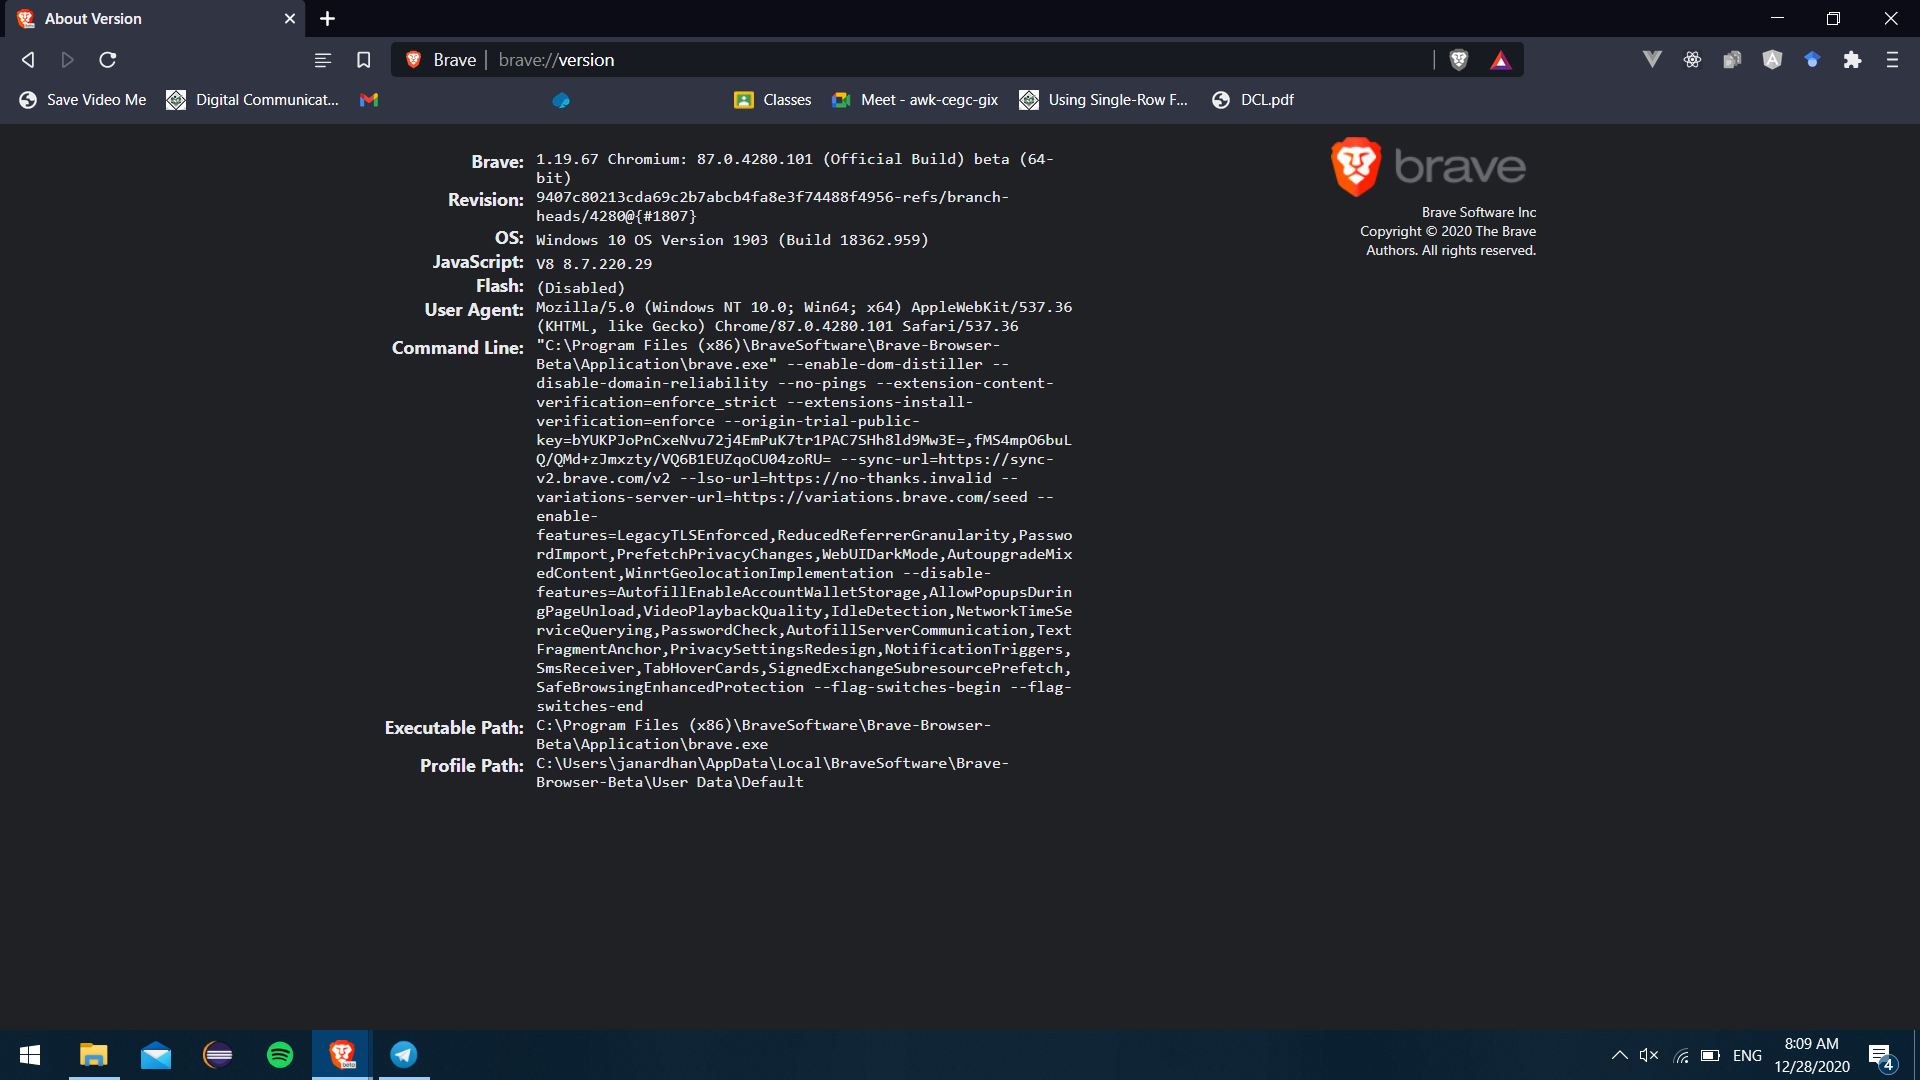Open the Brave hamburger main menu
The height and width of the screenshot is (1080, 1920).
[x=1892, y=60]
